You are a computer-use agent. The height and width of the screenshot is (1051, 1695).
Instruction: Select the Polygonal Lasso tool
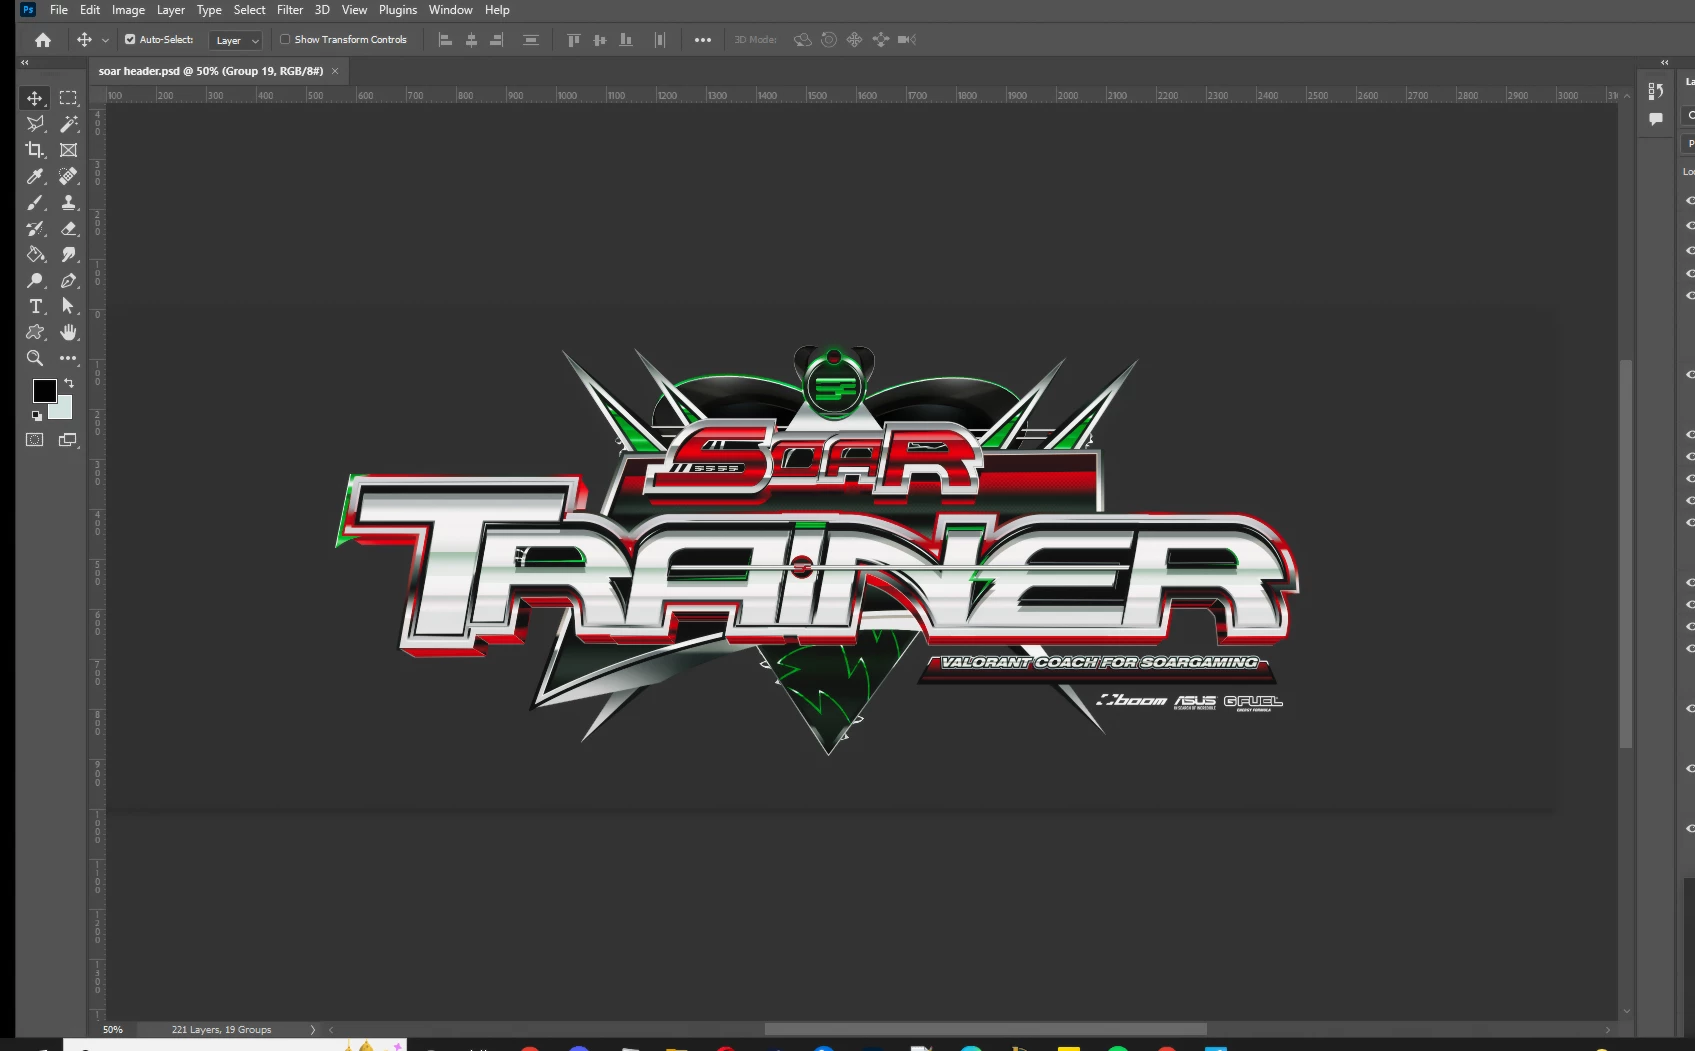[35, 124]
